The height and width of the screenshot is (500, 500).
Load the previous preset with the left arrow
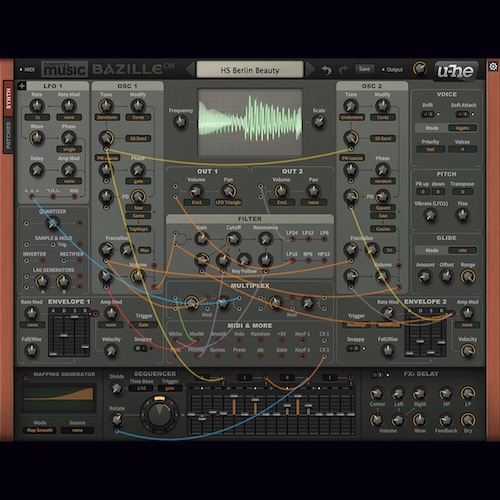pyautogui.click(x=190, y=70)
